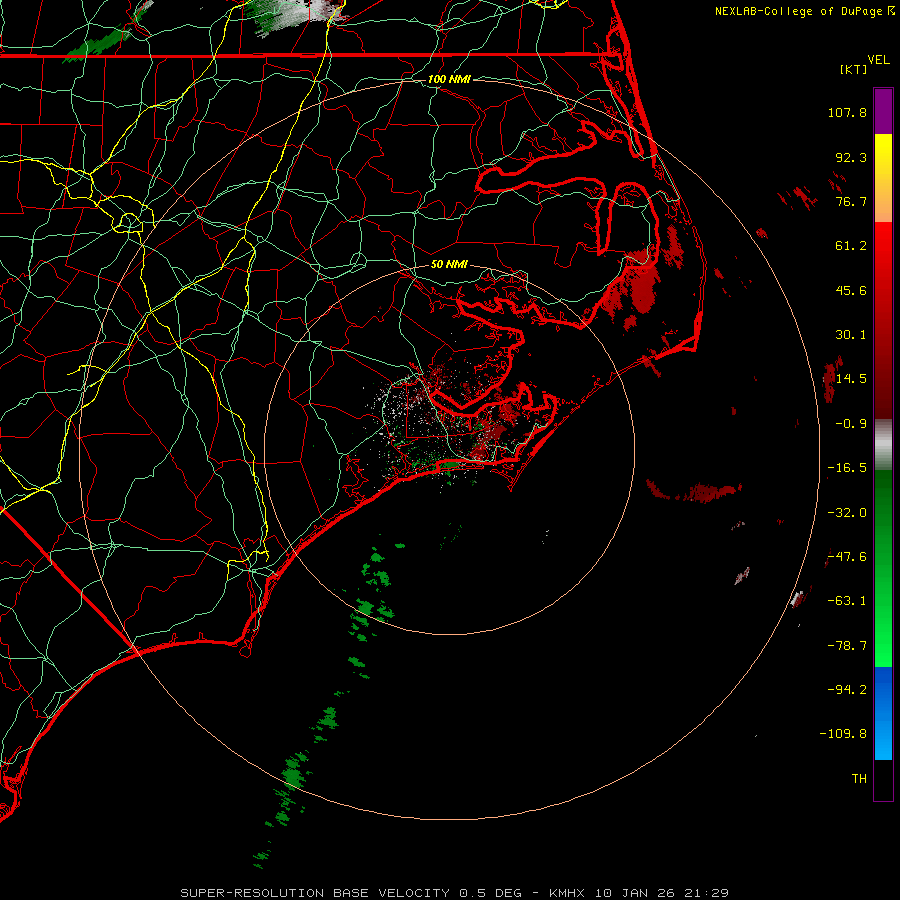900x900 pixels.
Task: Click the Super-Resolution Base Velocity caption text
Action: tap(455, 893)
